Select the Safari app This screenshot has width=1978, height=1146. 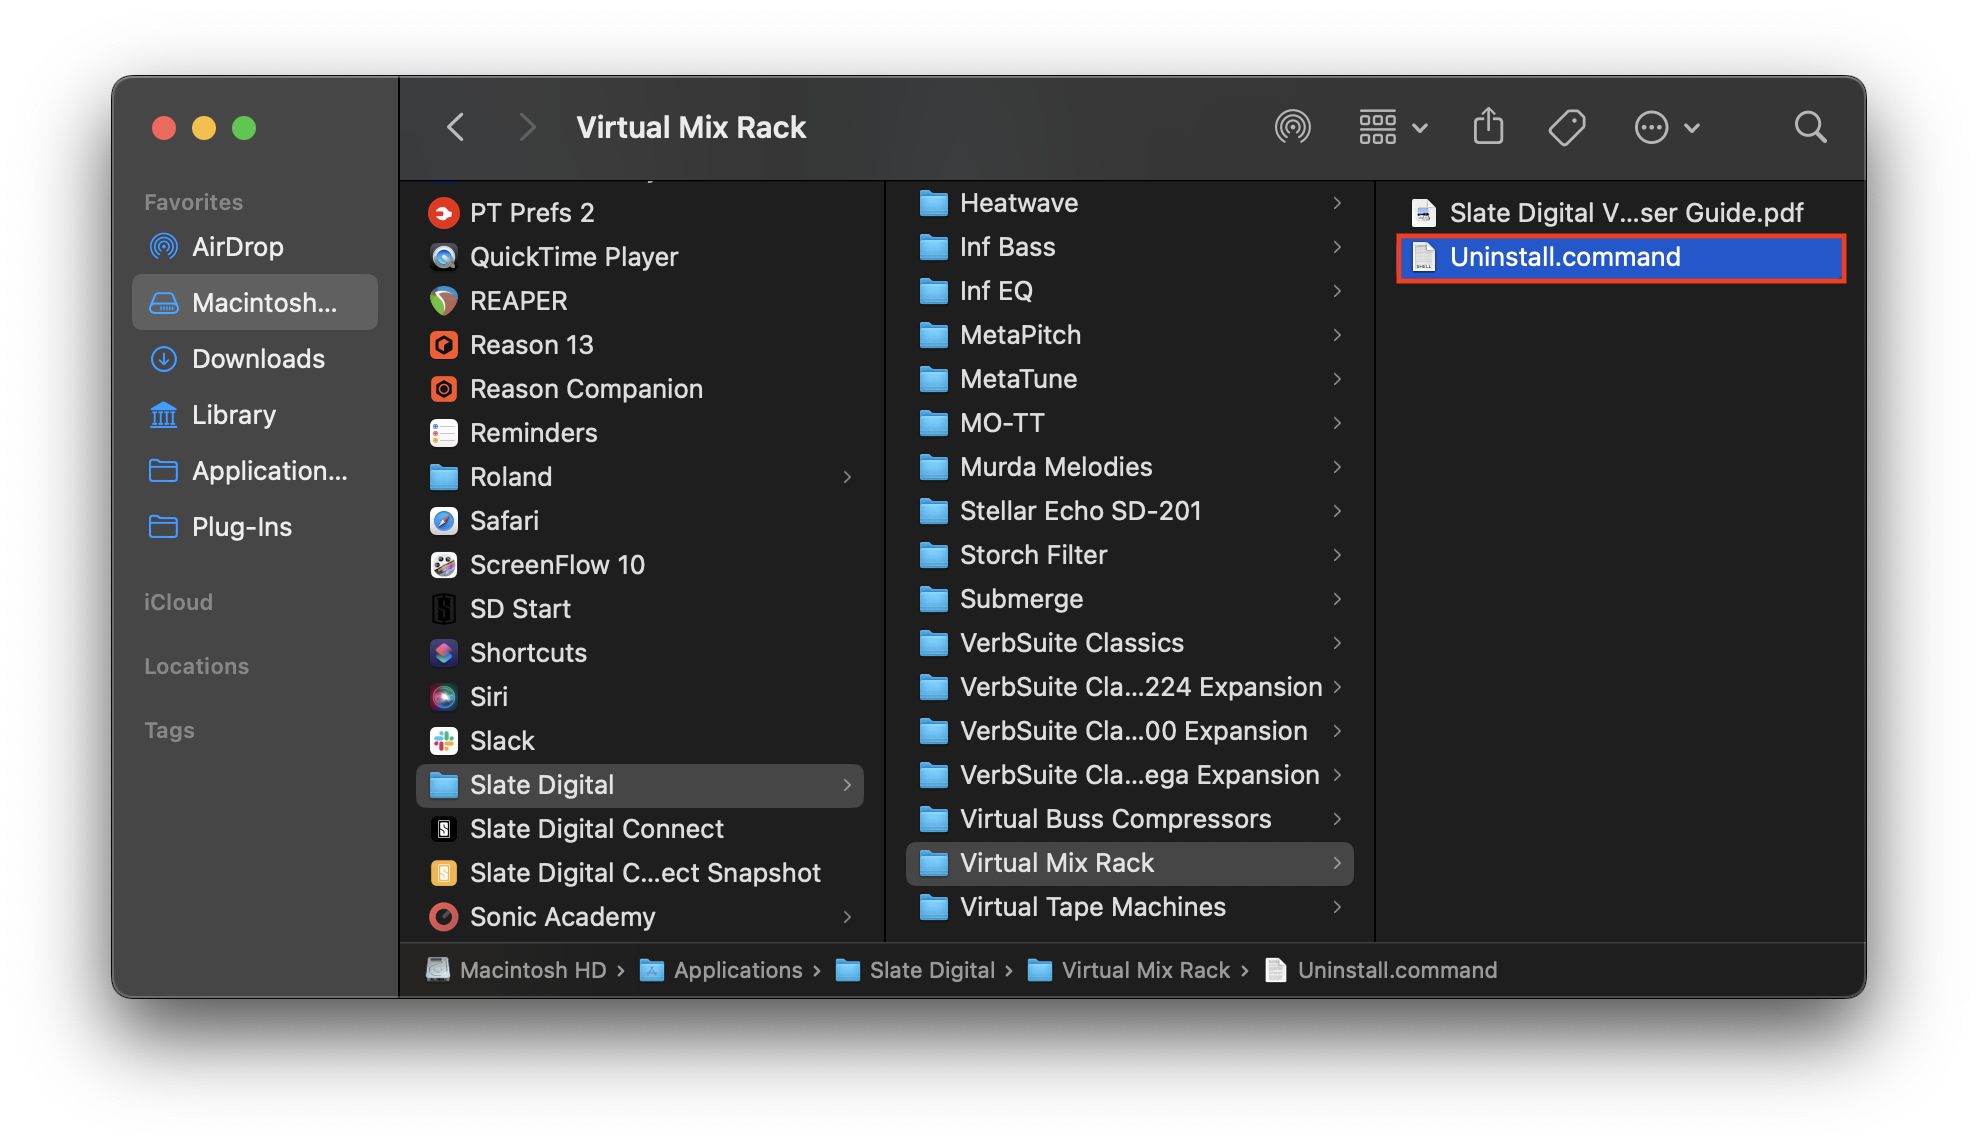coord(640,521)
